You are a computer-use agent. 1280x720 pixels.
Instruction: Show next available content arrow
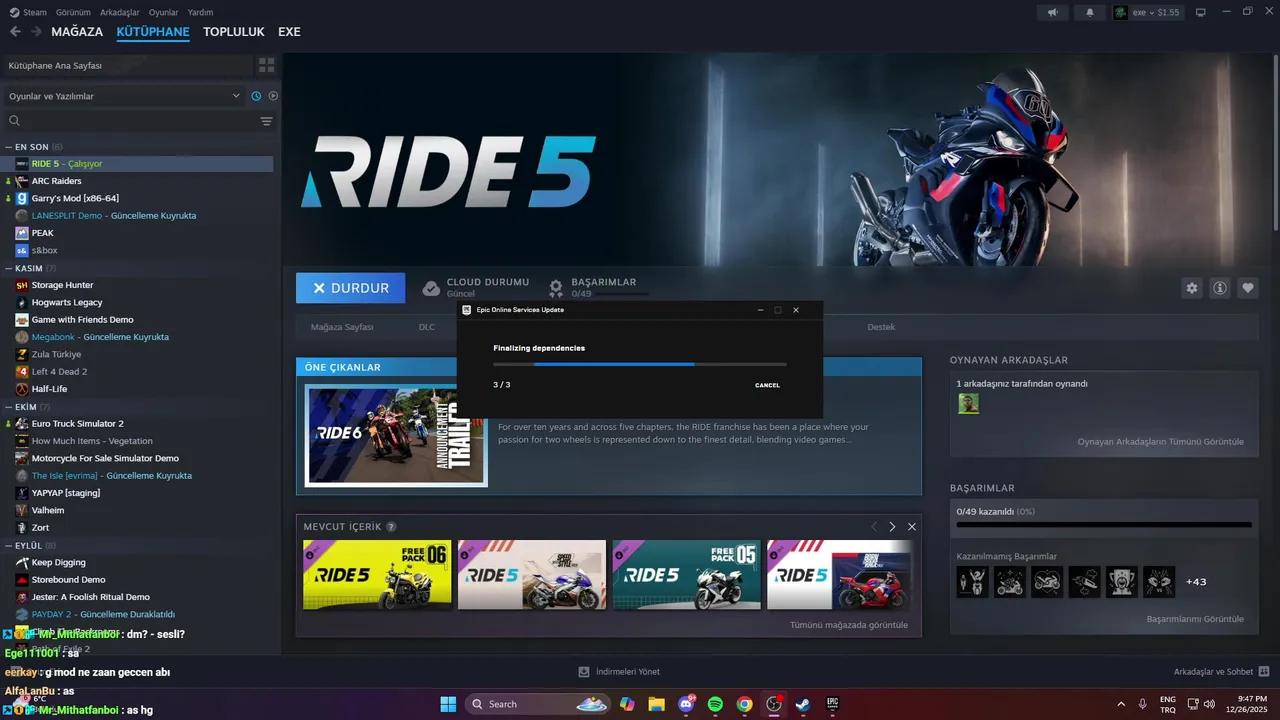click(x=892, y=526)
